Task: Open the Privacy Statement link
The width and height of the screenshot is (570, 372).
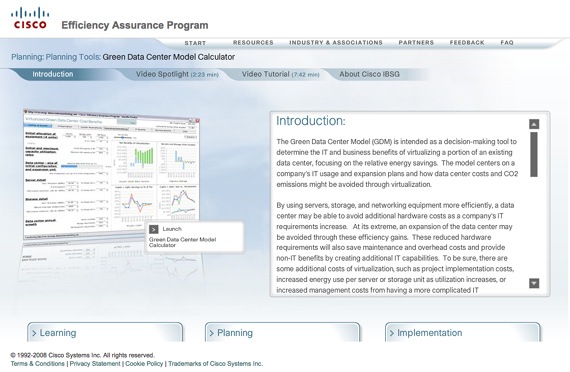Action: click(95, 364)
